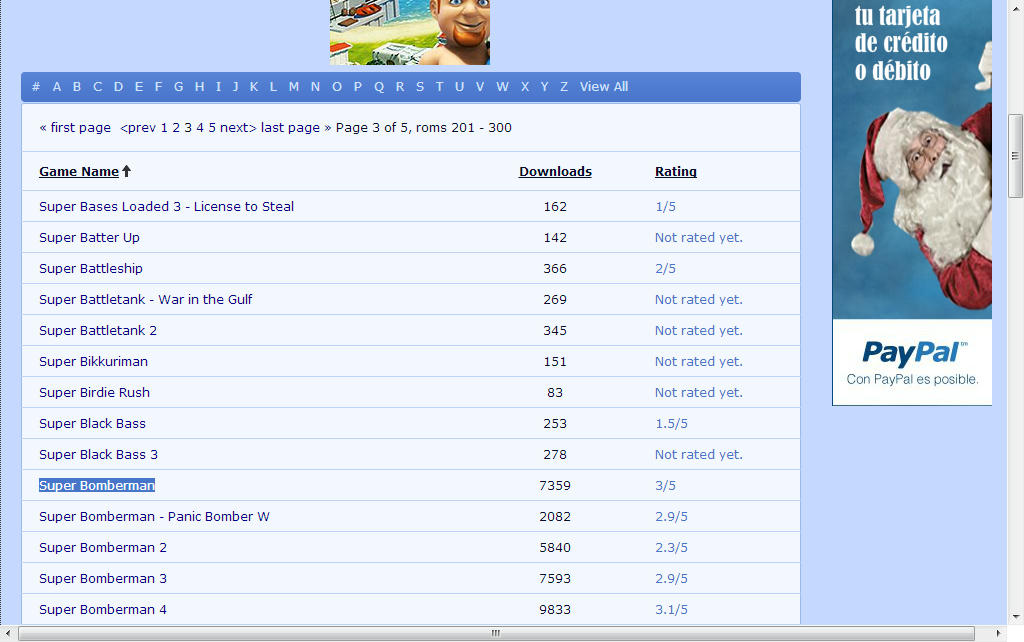This screenshot has width=1024, height=642.
Task: Open Super Bomberman 4 ROM link
Action: (103, 610)
